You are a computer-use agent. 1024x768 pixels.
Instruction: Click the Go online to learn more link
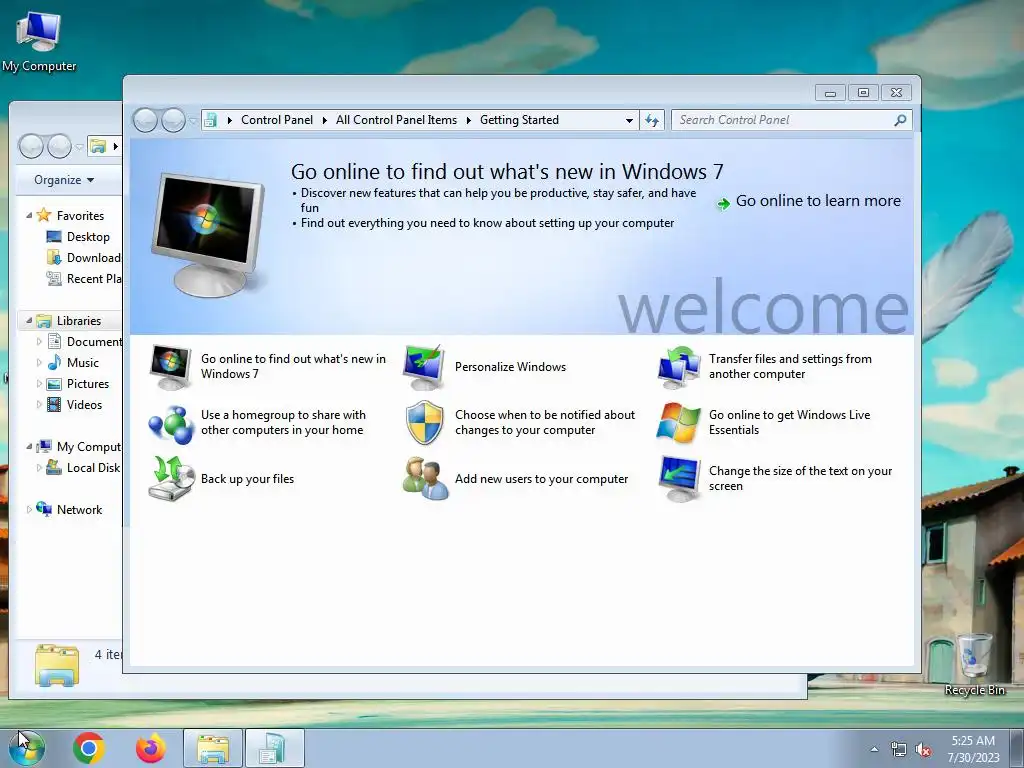coord(818,201)
